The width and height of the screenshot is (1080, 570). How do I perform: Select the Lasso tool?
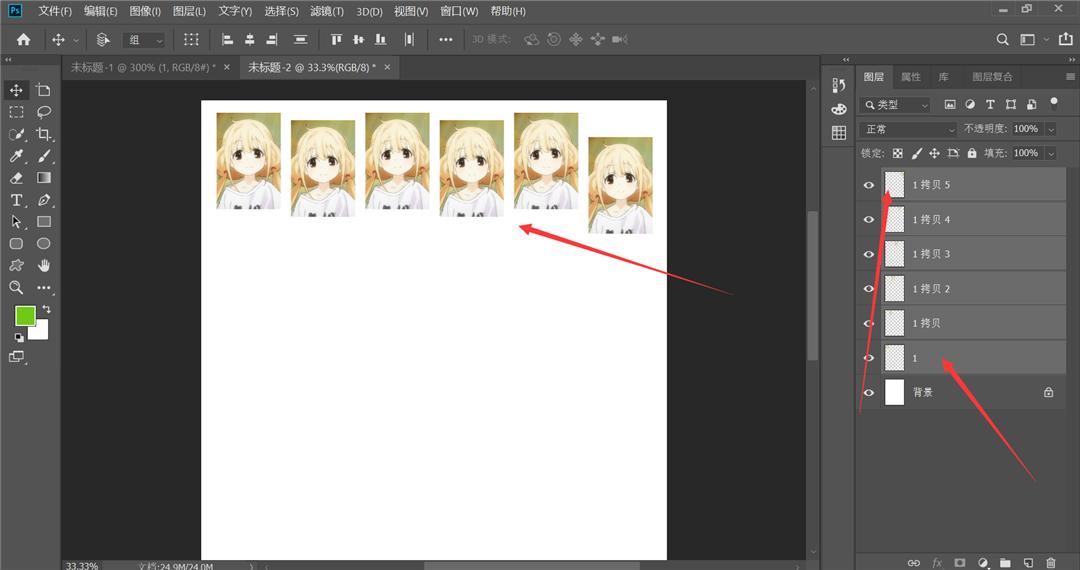(44, 112)
